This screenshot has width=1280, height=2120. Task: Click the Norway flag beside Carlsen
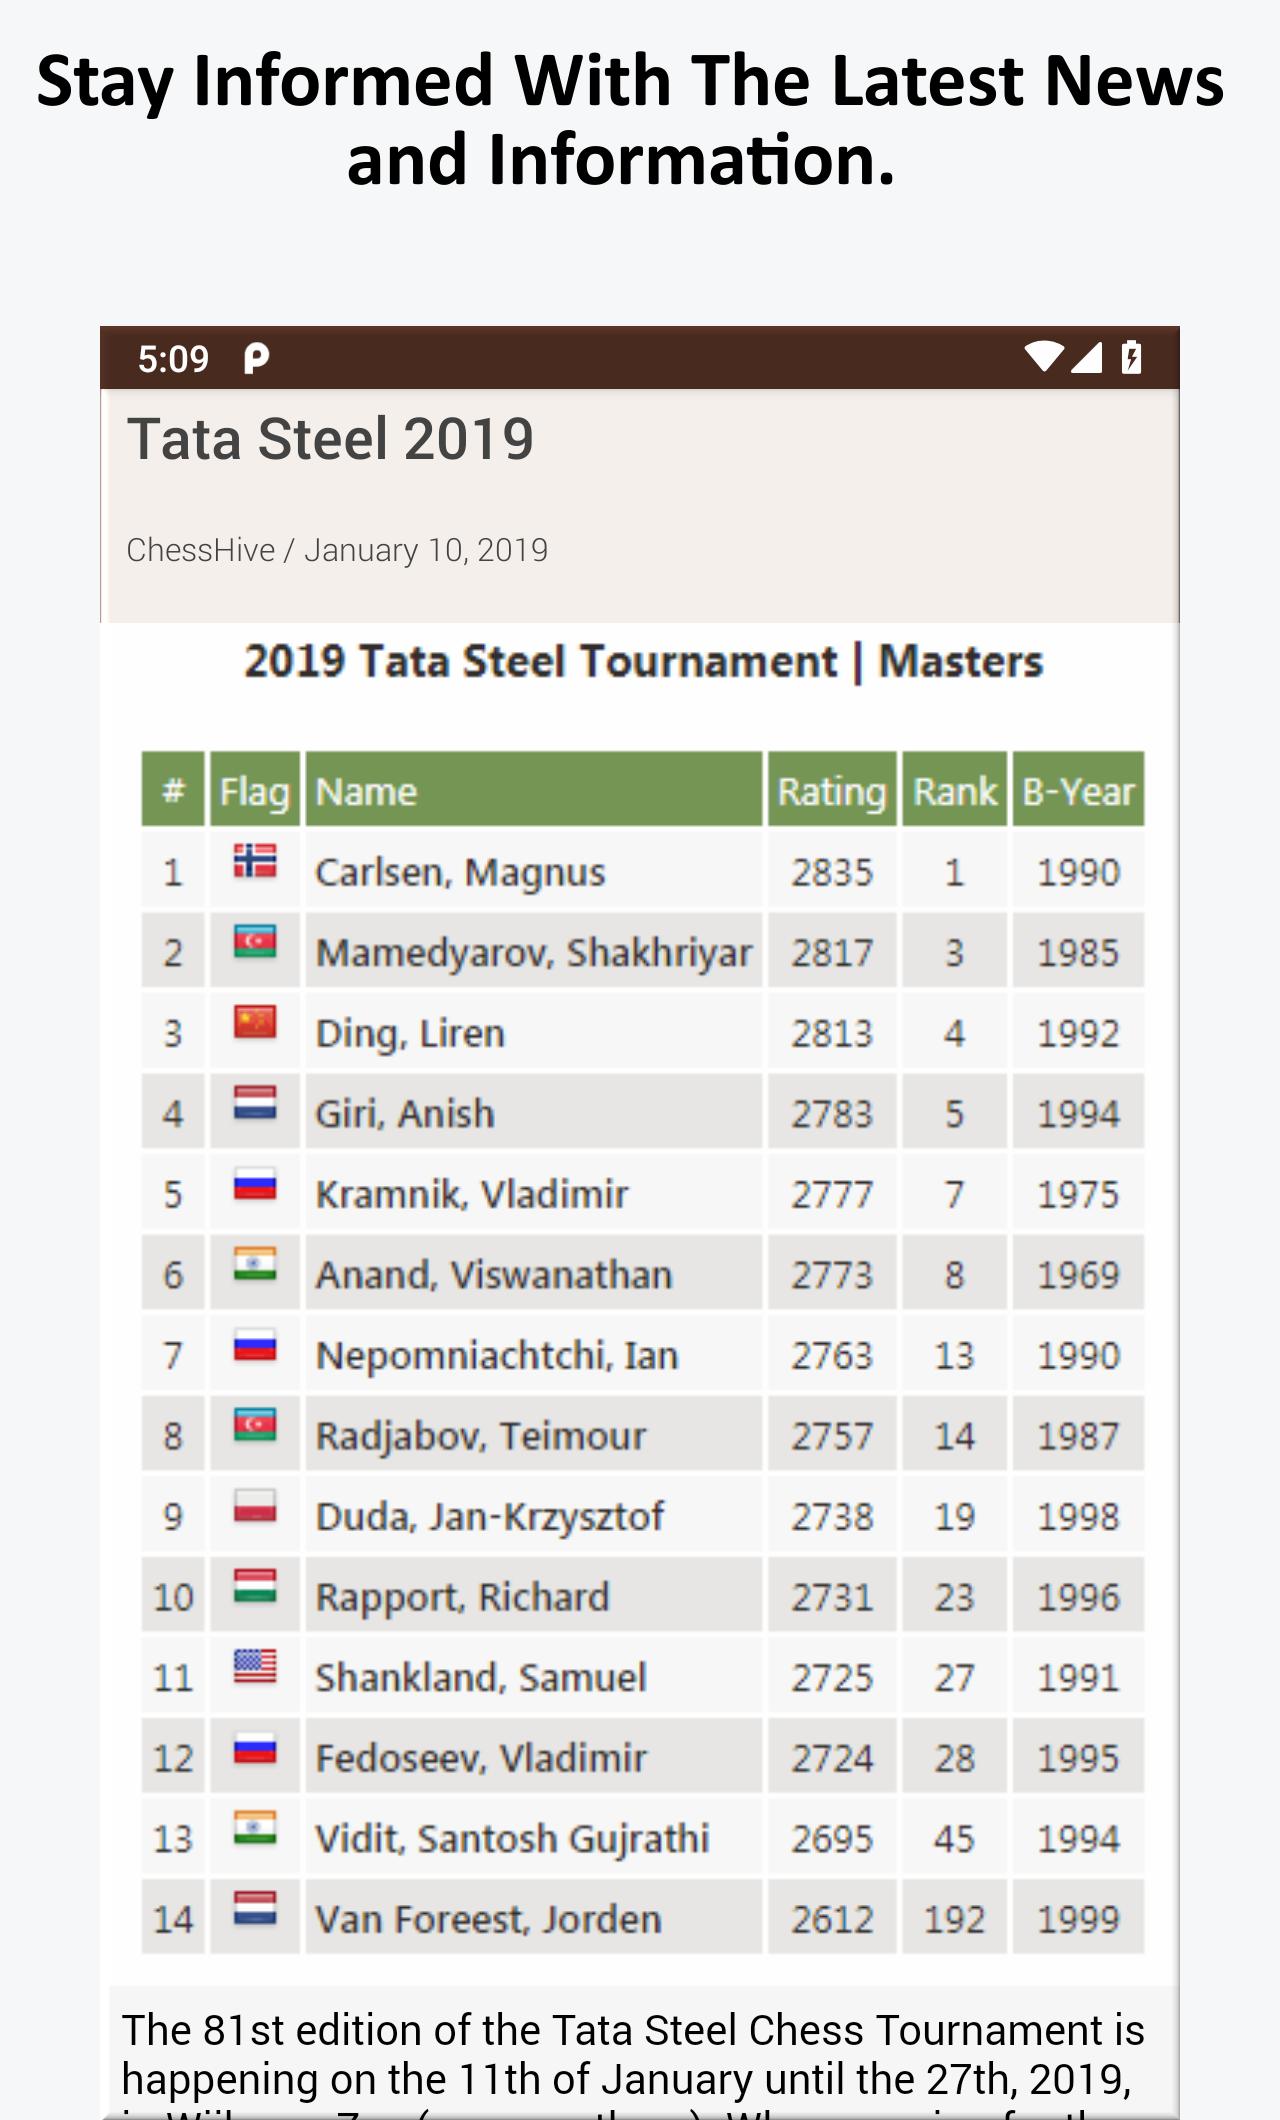255,861
